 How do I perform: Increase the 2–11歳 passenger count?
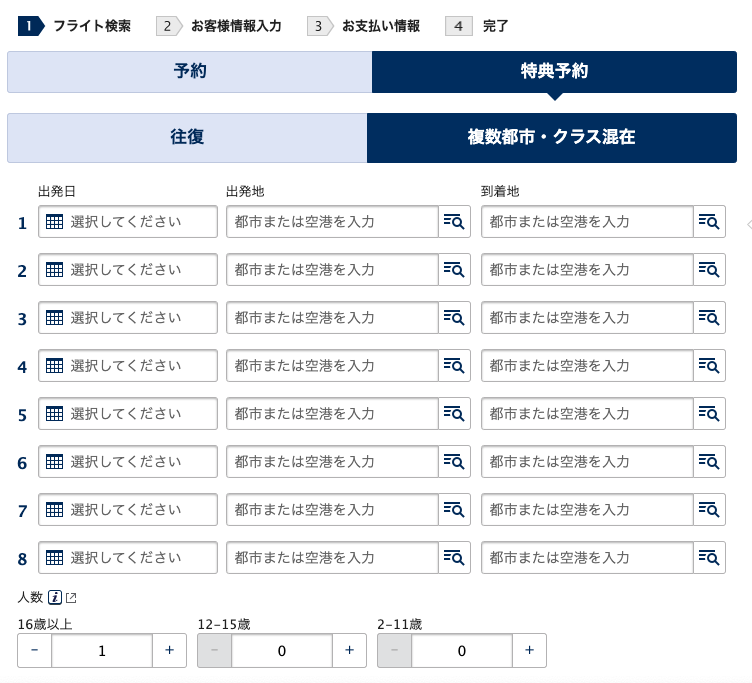[x=529, y=650]
